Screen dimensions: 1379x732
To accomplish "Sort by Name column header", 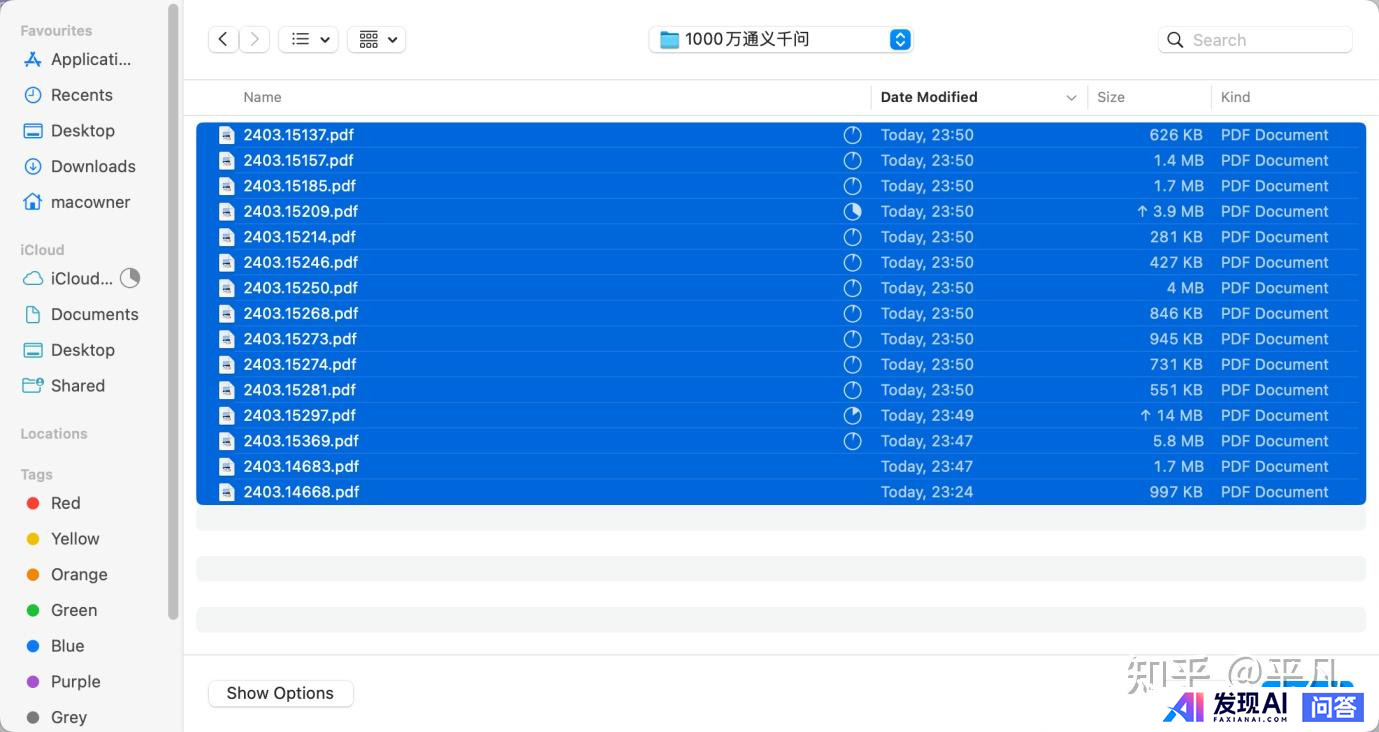I will pos(262,97).
